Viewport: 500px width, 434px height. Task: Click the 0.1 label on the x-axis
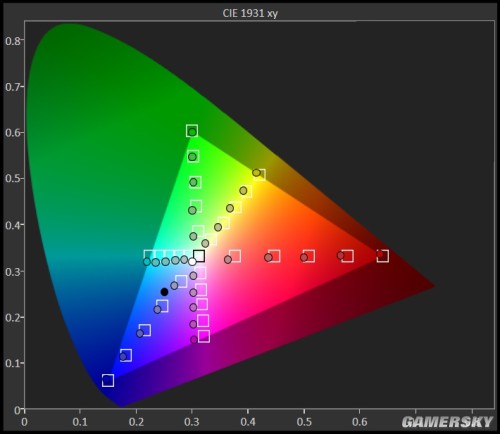tap(80, 422)
